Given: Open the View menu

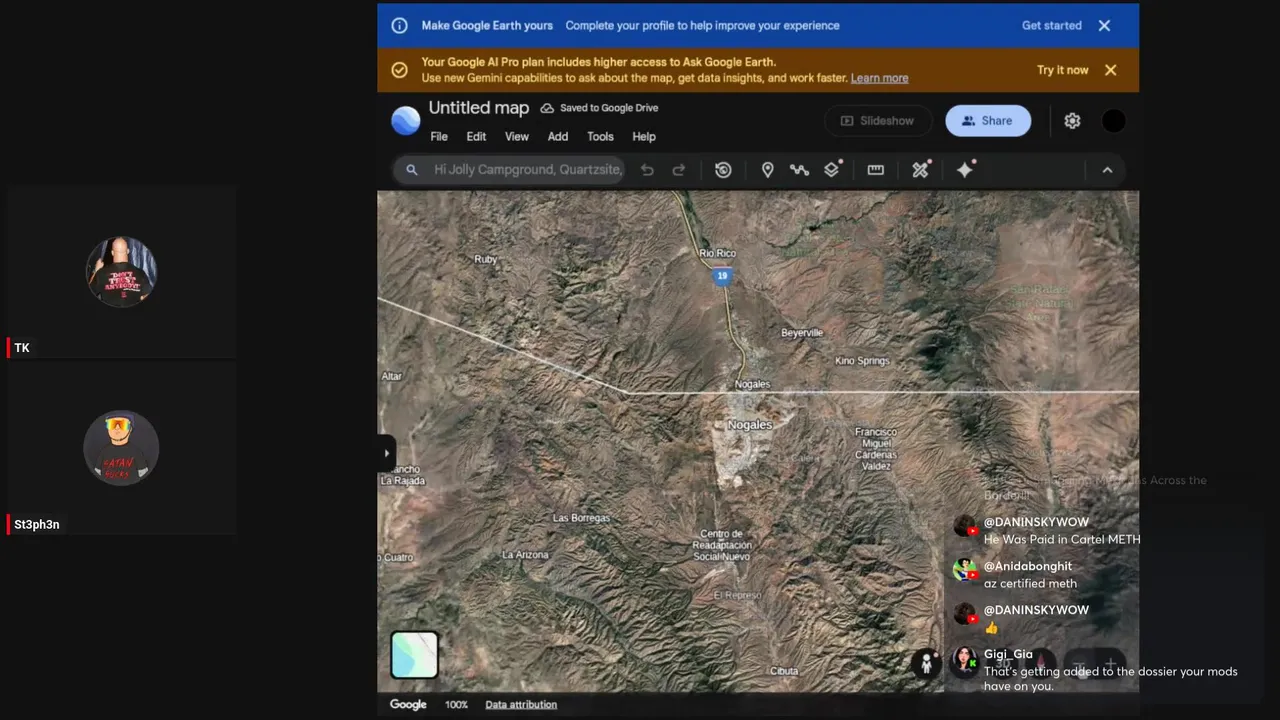Looking at the screenshot, I should 517,137.
